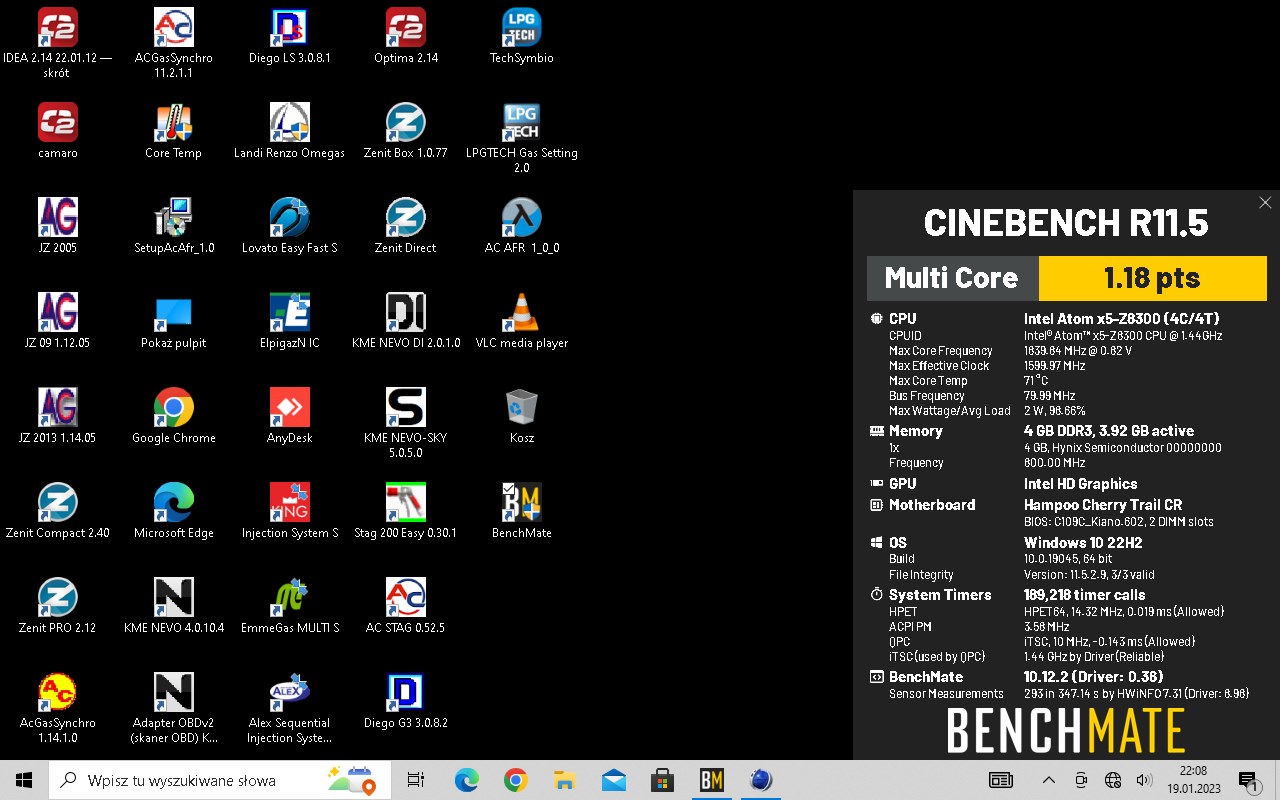Select the Zenit Box 1.0.77 icon
Screen dimensions: 1280x800
[405, 123]
